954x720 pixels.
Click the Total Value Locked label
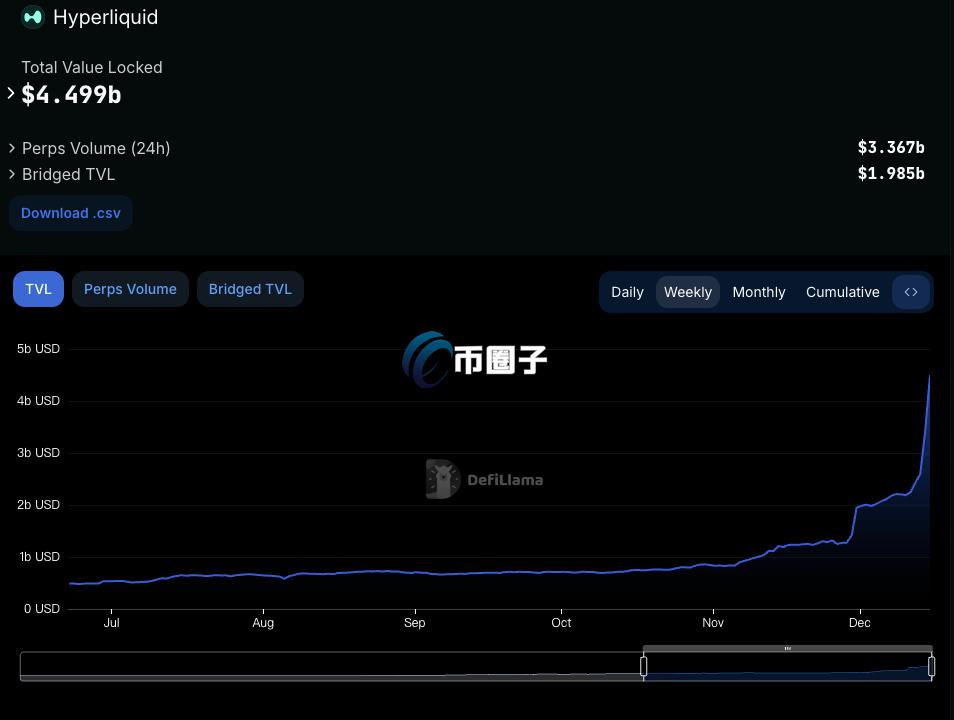92,68
